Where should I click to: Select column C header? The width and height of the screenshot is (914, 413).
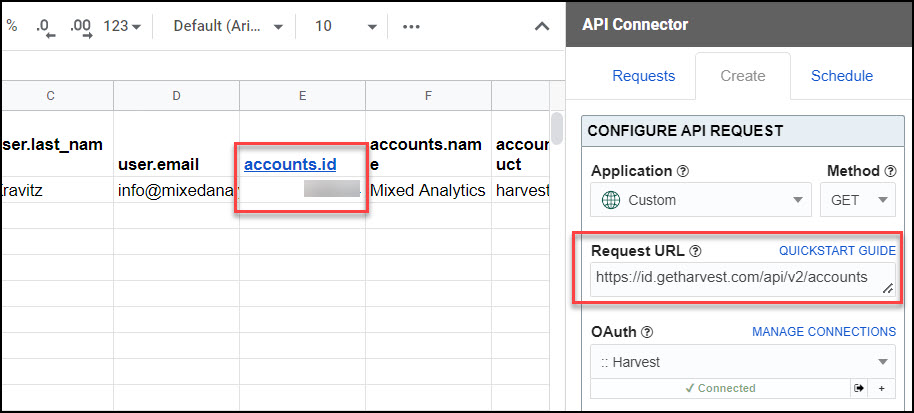pos(57,96)
